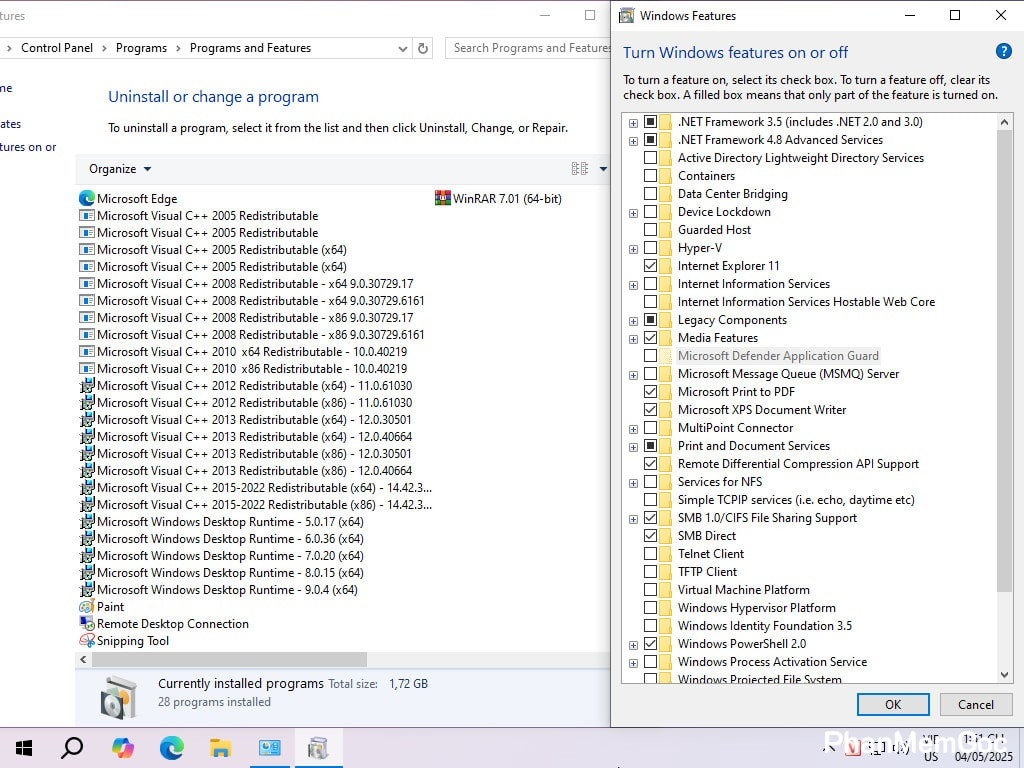Enable the Telnet Client checkbox

(x=651, y=554)
